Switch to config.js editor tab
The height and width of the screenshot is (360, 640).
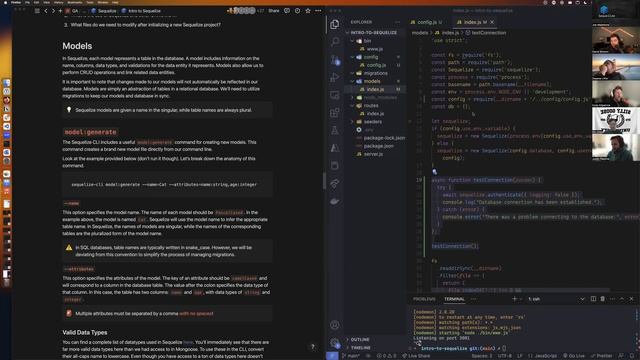[x=427, y=22]
